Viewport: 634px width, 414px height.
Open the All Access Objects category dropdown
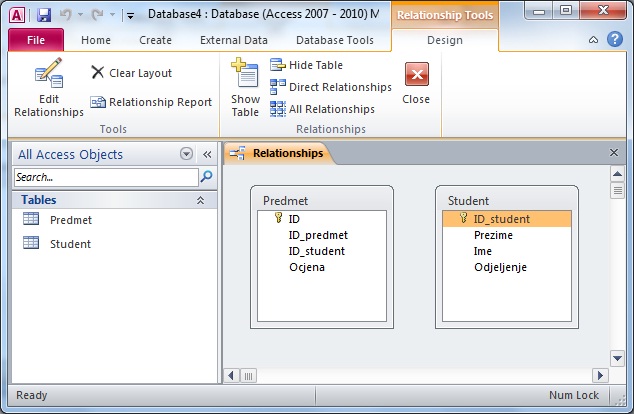pos(186,154)
